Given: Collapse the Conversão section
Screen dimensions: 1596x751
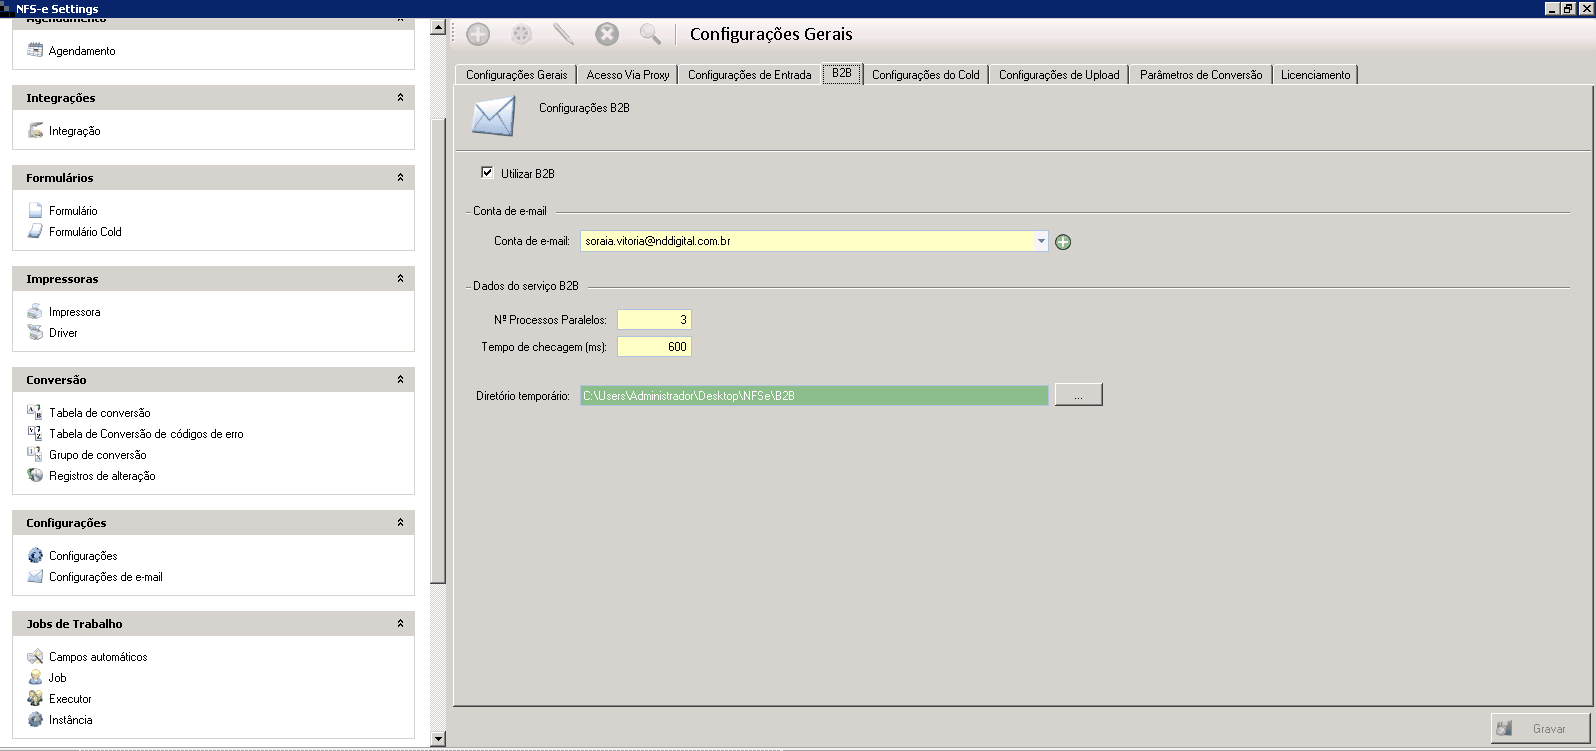Looking at the screenshot, I should point(400,380).
